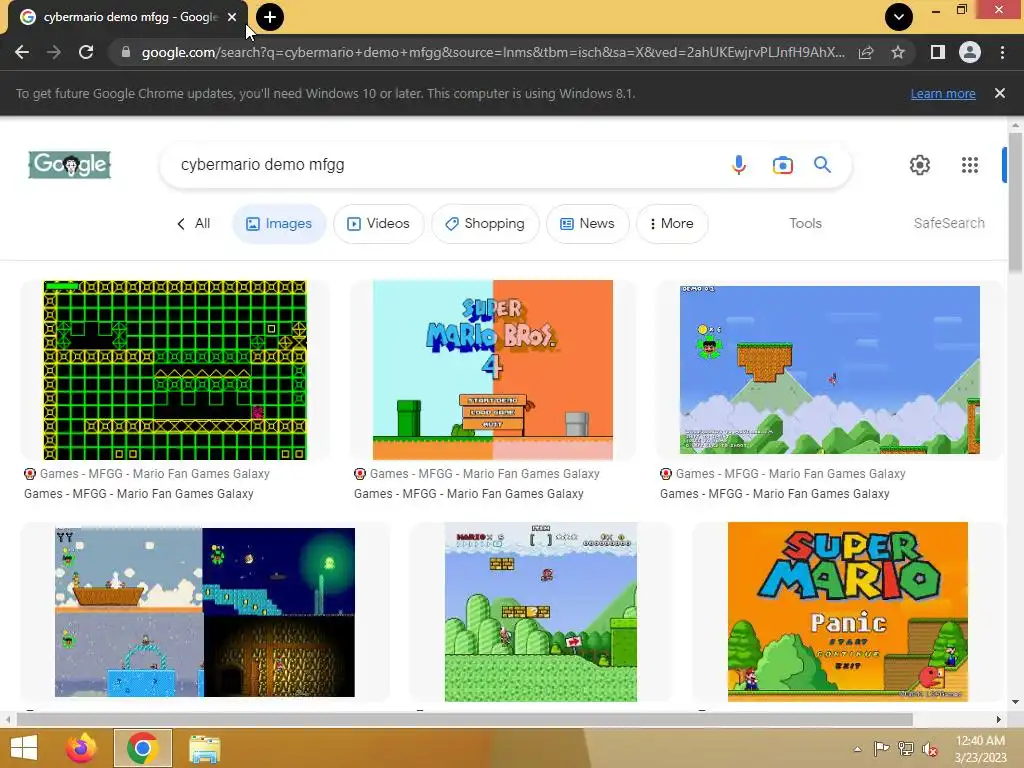Open Chrome three-dot menu
1024x768 pixels.
tap(1002, 52)
